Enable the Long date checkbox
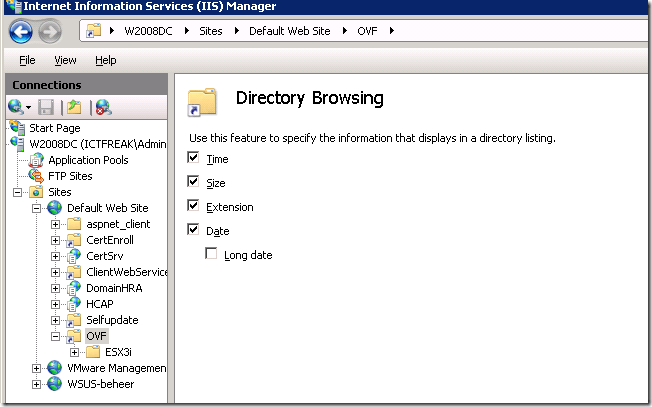652x407 pixels. (x=211, y=255)
